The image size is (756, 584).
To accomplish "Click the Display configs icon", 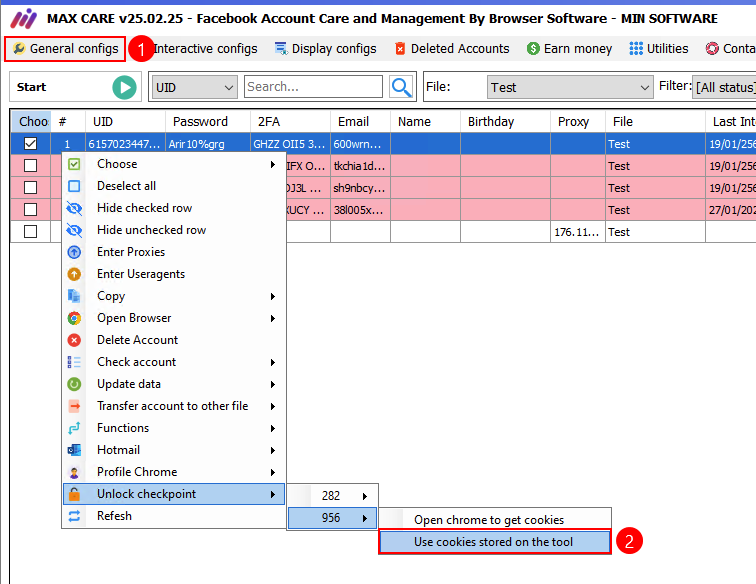I will (x=281, y=49).
